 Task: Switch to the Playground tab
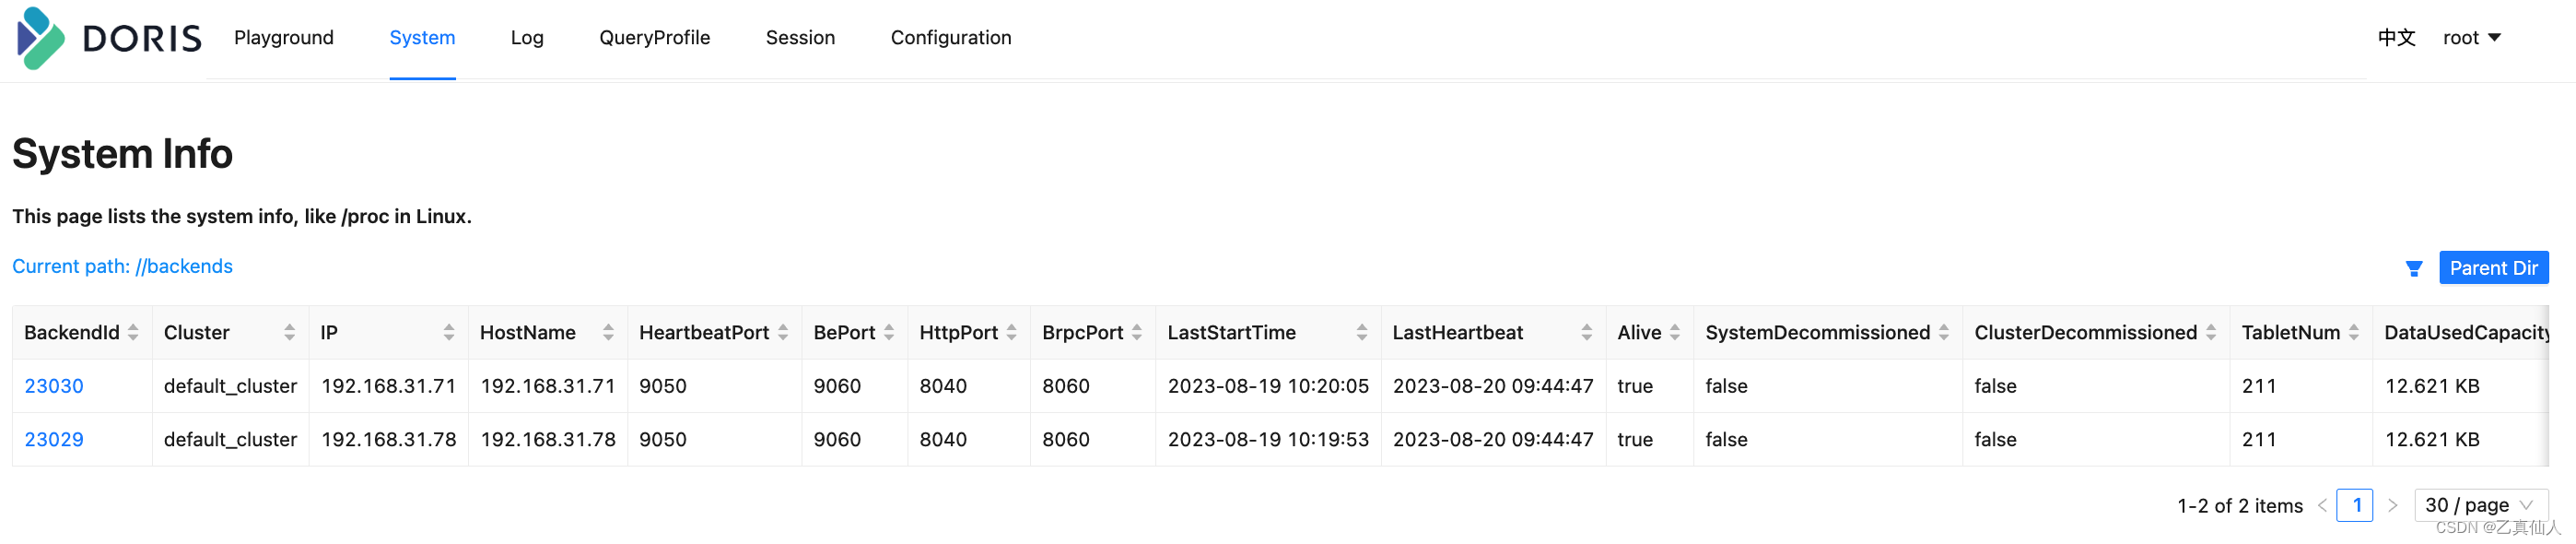[x=284, y=38]
